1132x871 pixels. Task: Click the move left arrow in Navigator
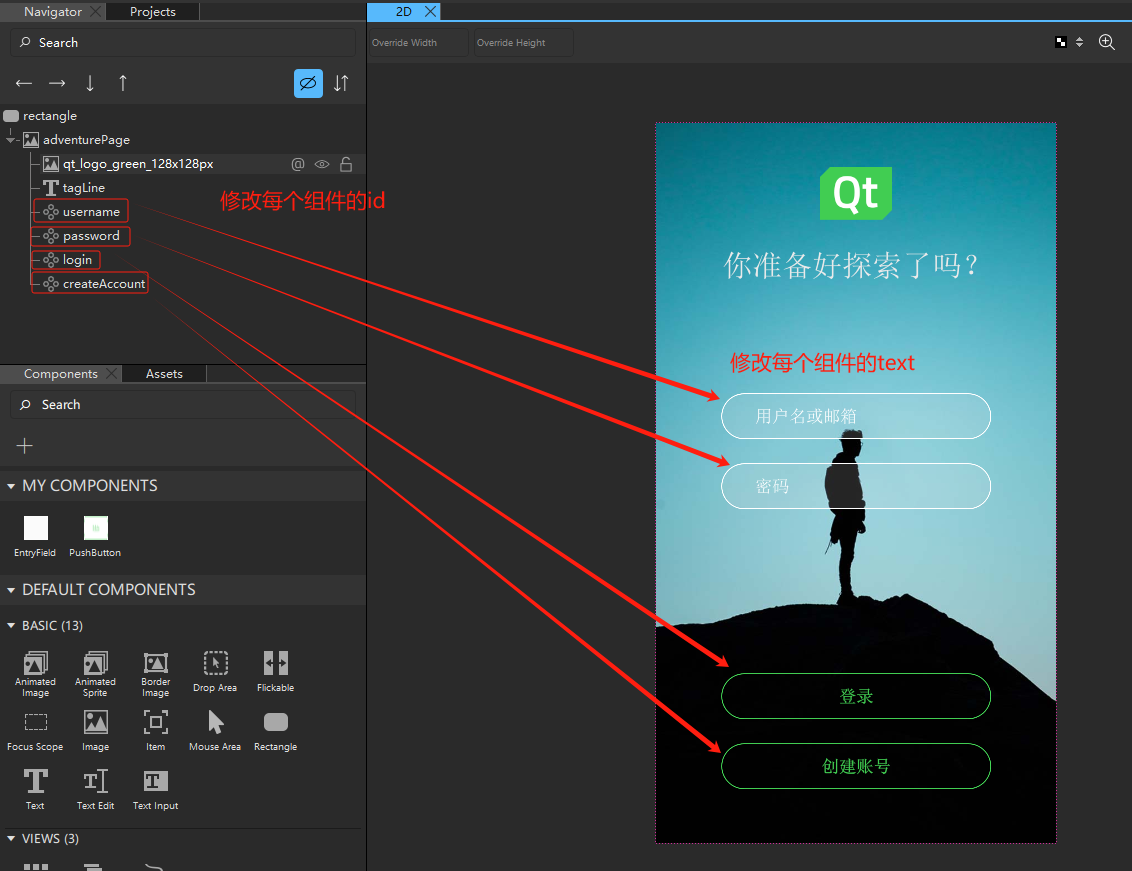[x=24, y=84]
